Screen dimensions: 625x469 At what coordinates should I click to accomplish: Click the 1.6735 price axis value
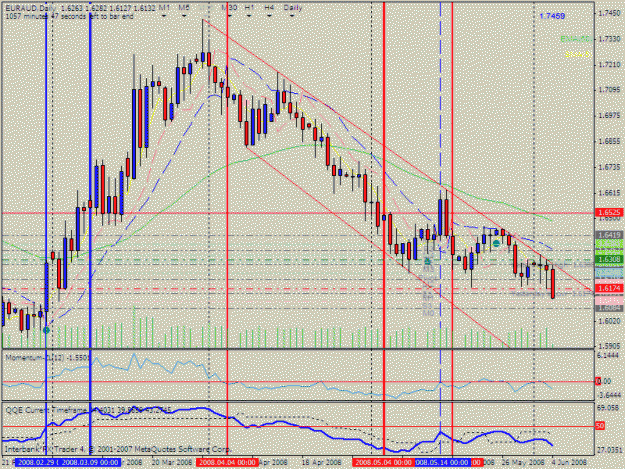(x=610, y=167)
